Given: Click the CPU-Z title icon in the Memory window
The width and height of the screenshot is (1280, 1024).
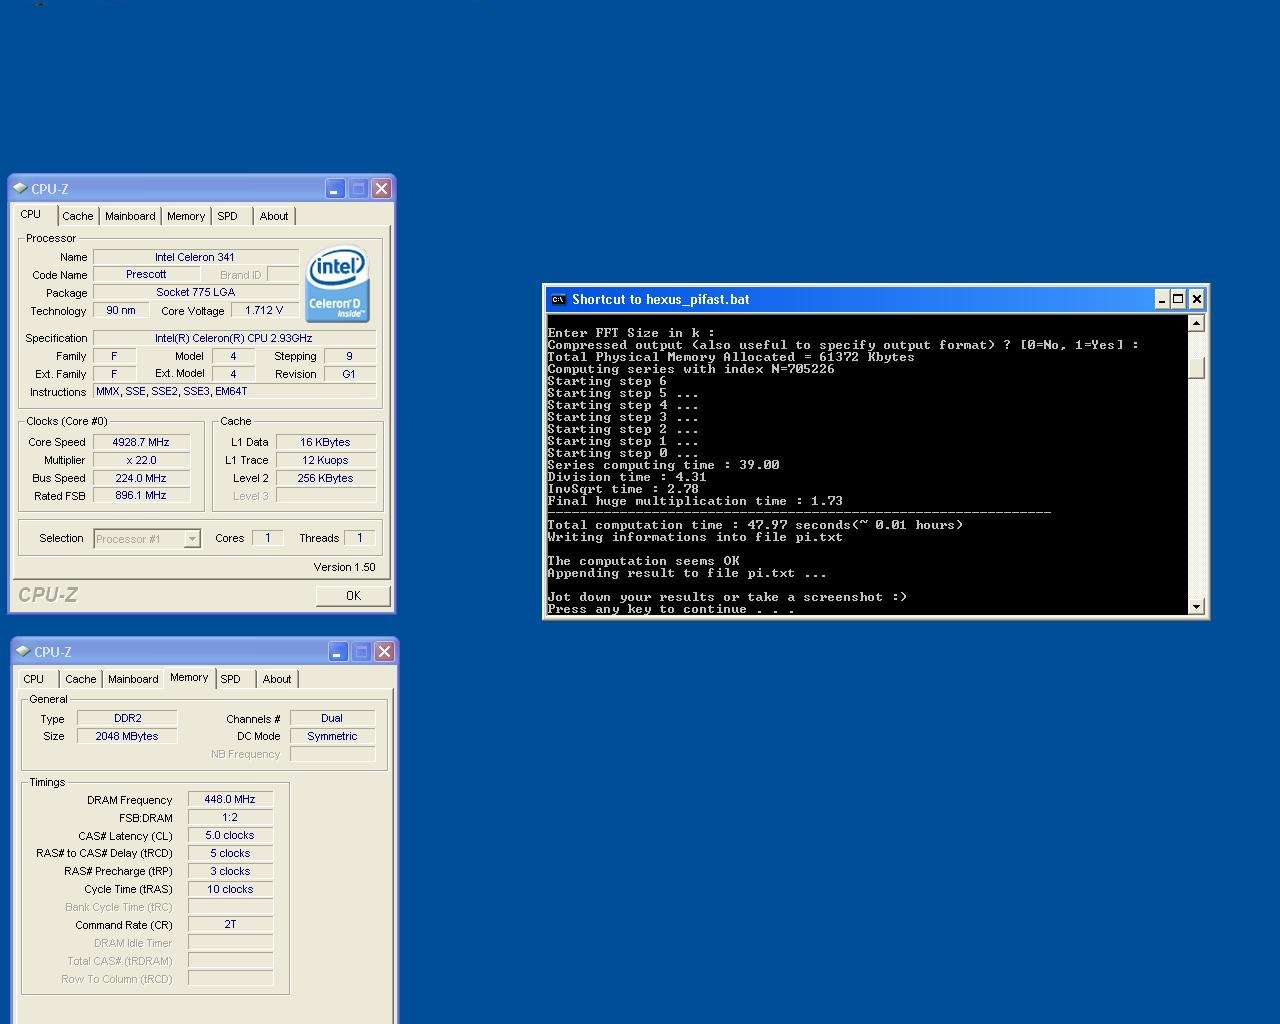Looking at the screenshot, I should coord(23,651).
